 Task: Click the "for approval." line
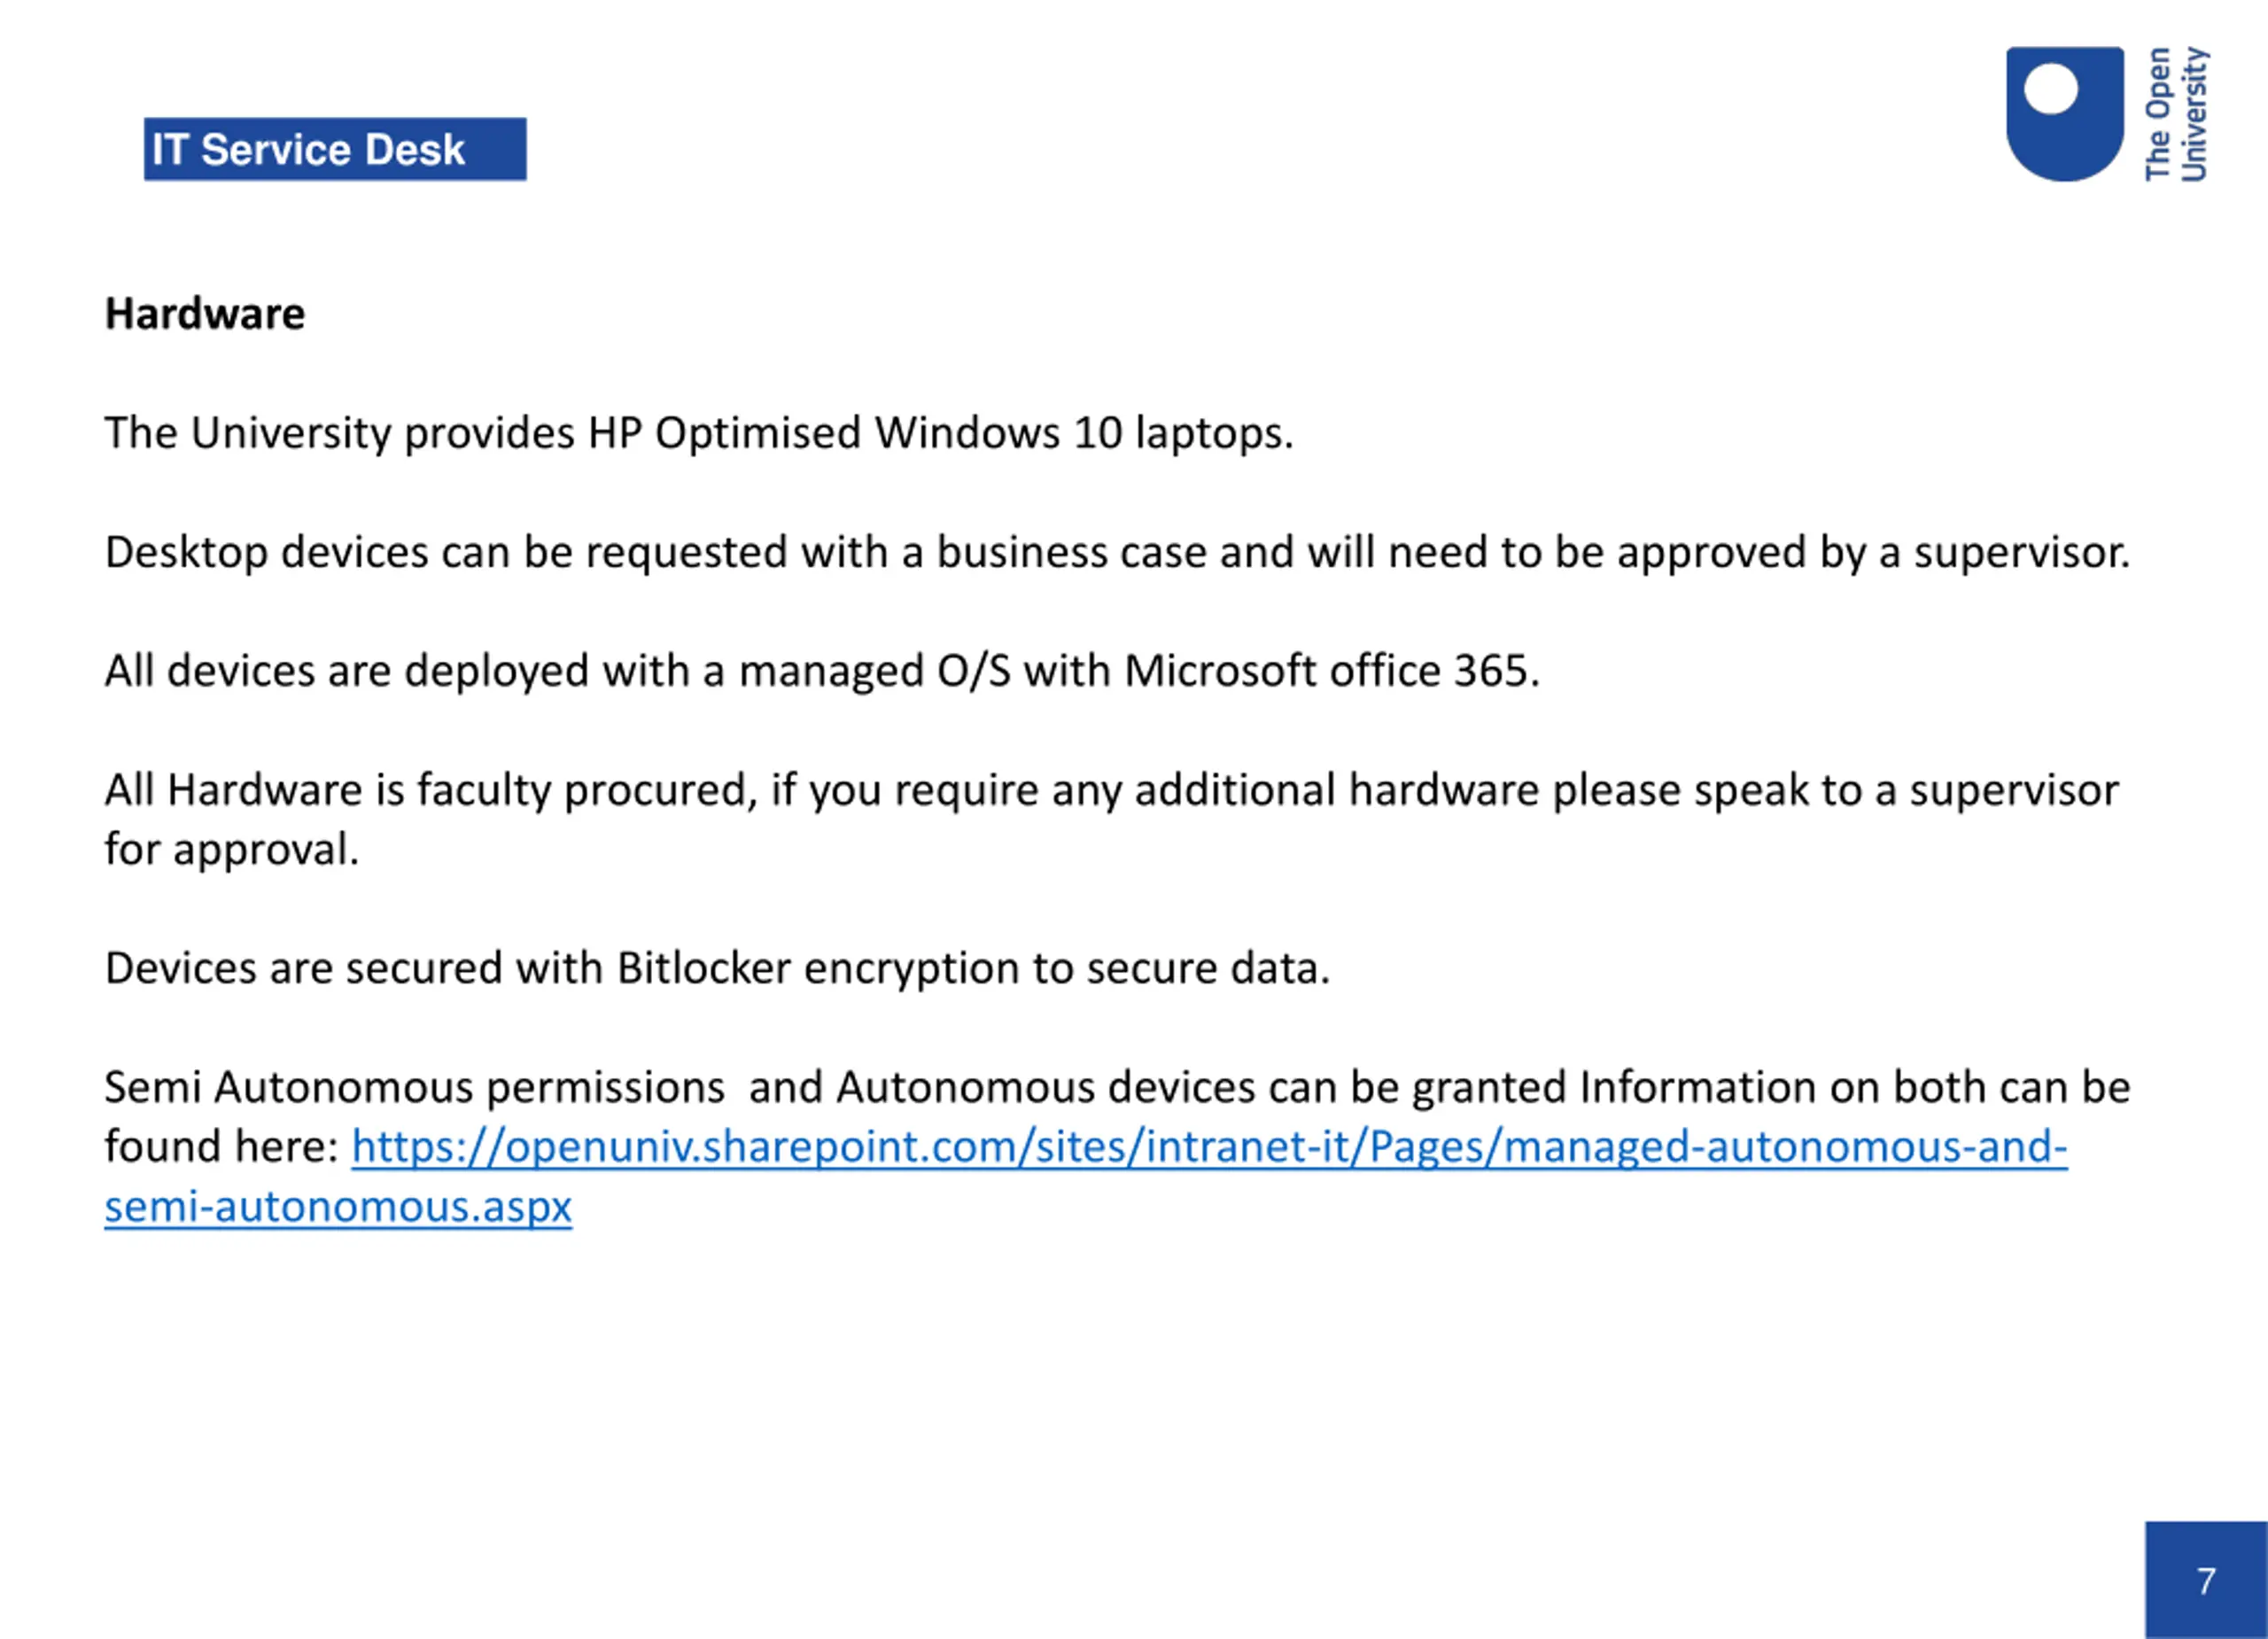(232, 850)
